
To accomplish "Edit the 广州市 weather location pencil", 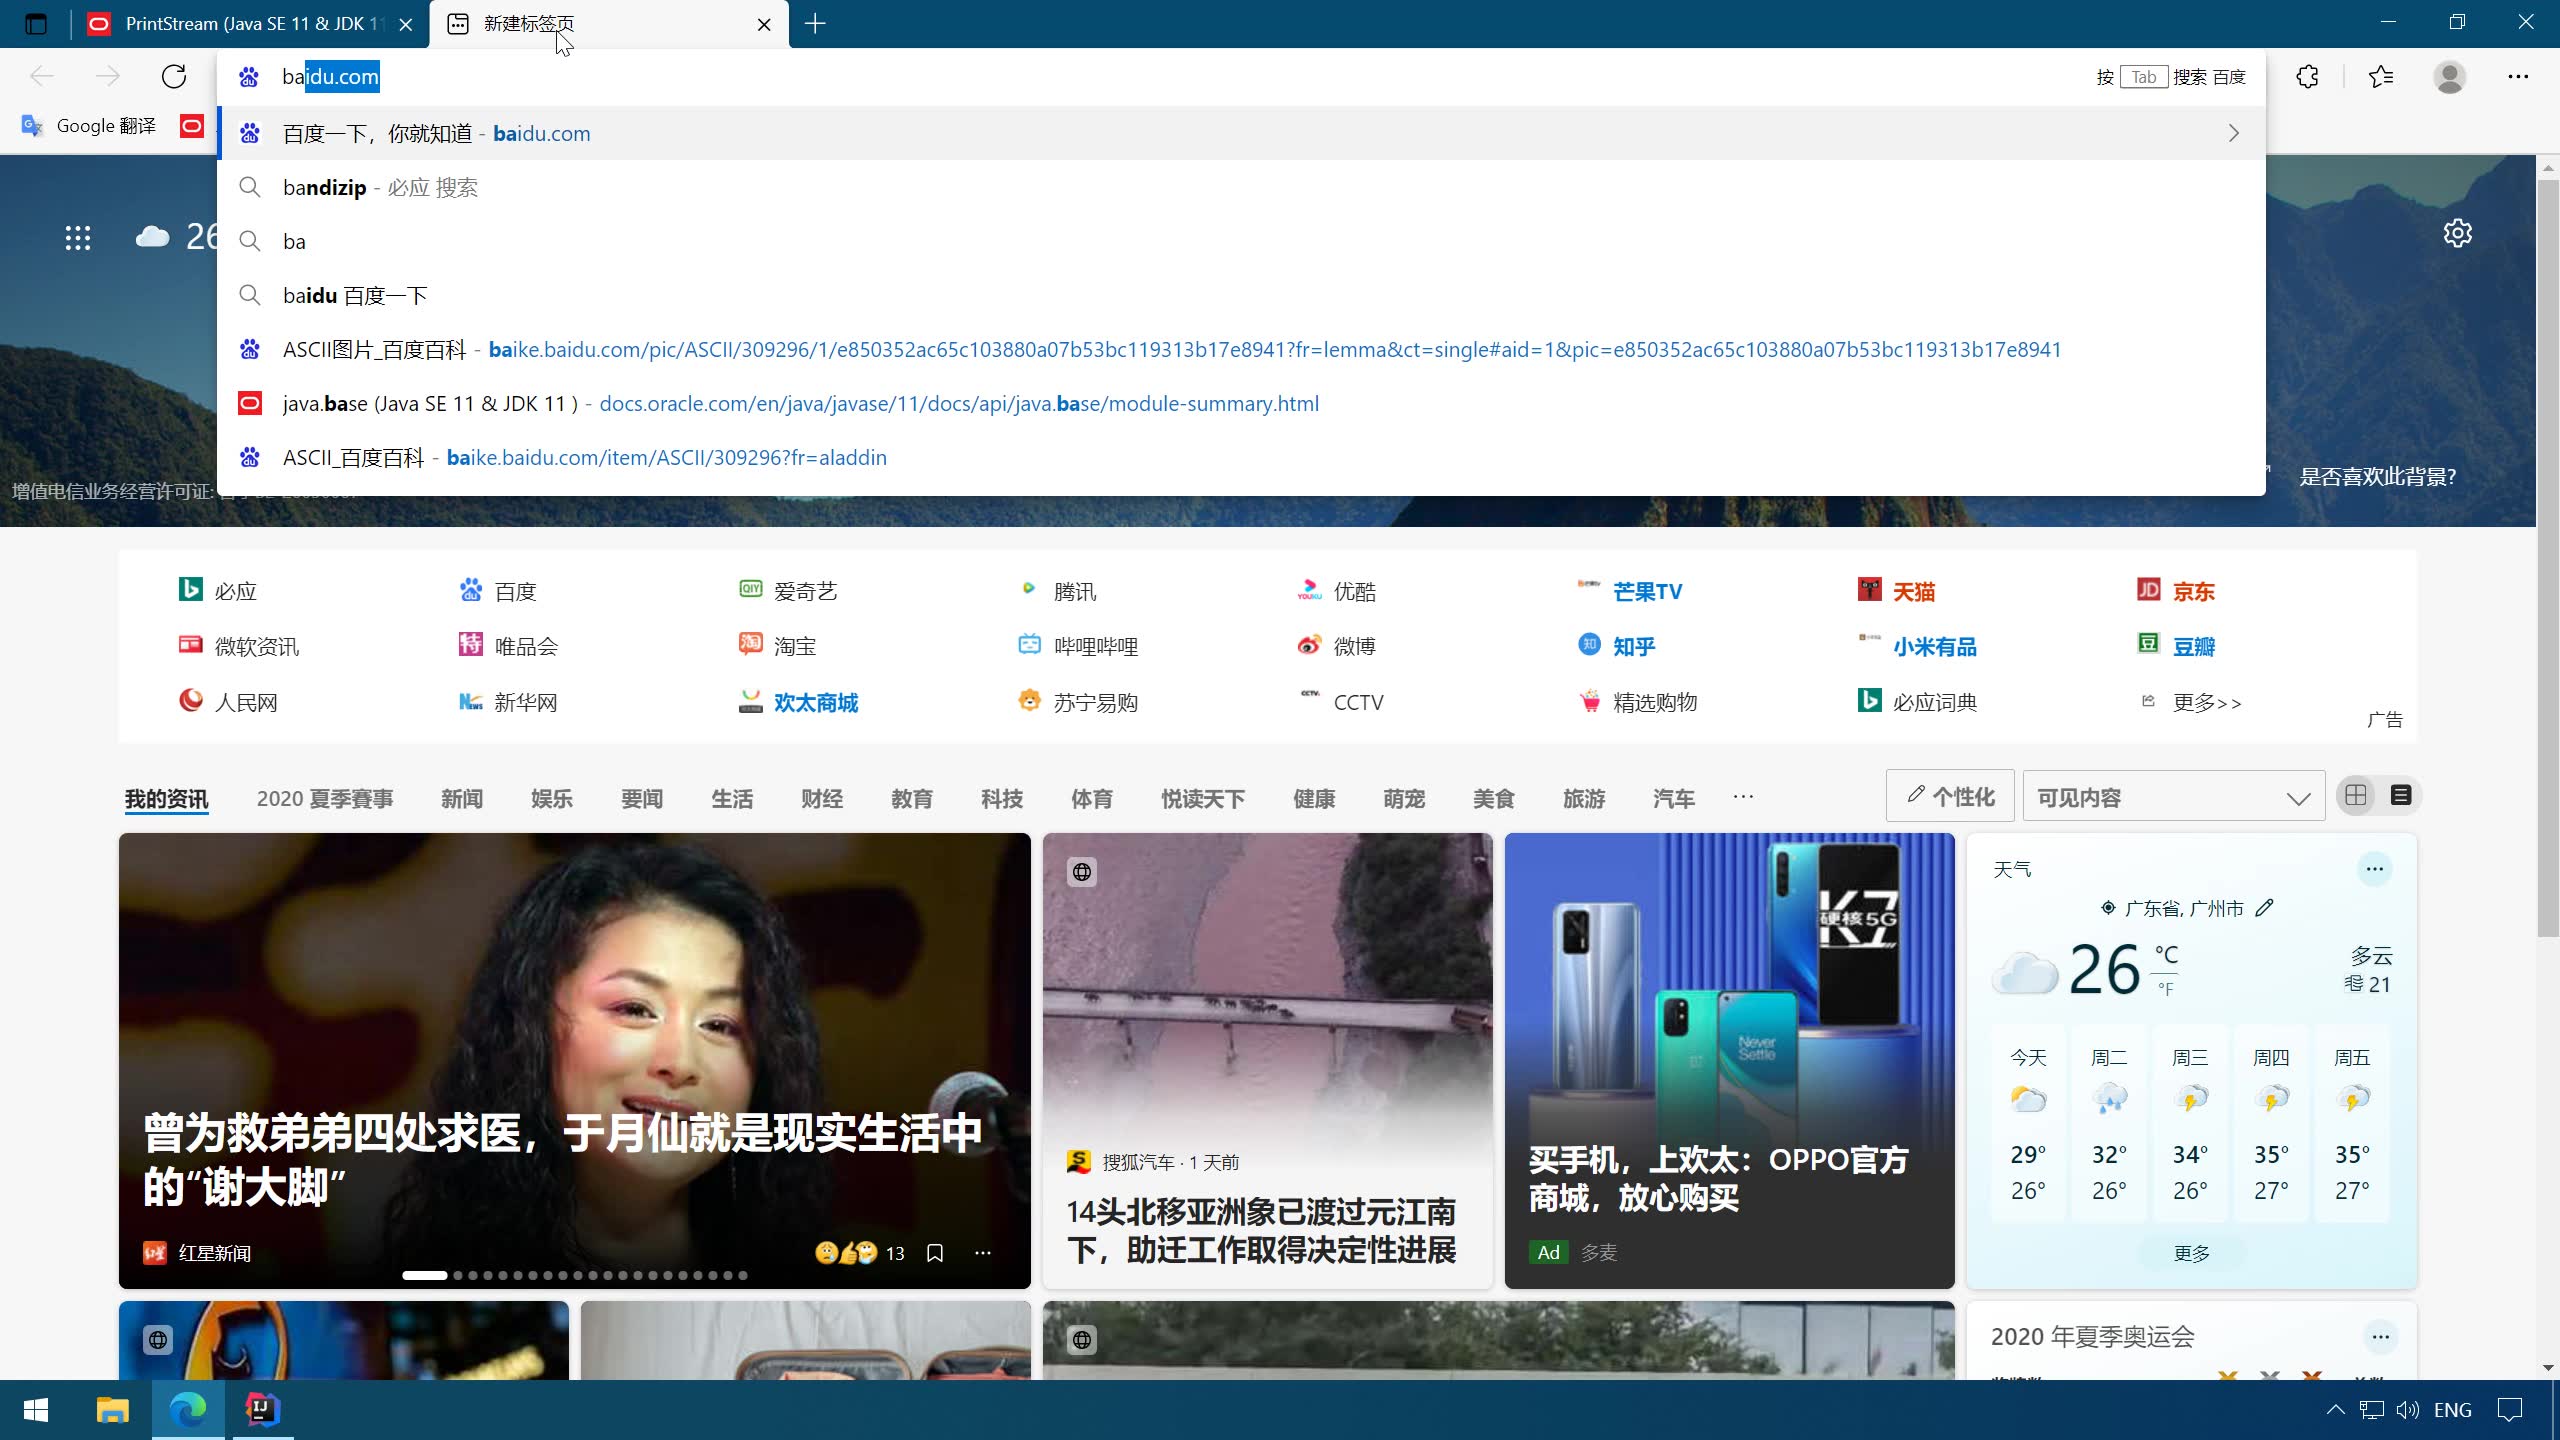I will (2264, 908).
